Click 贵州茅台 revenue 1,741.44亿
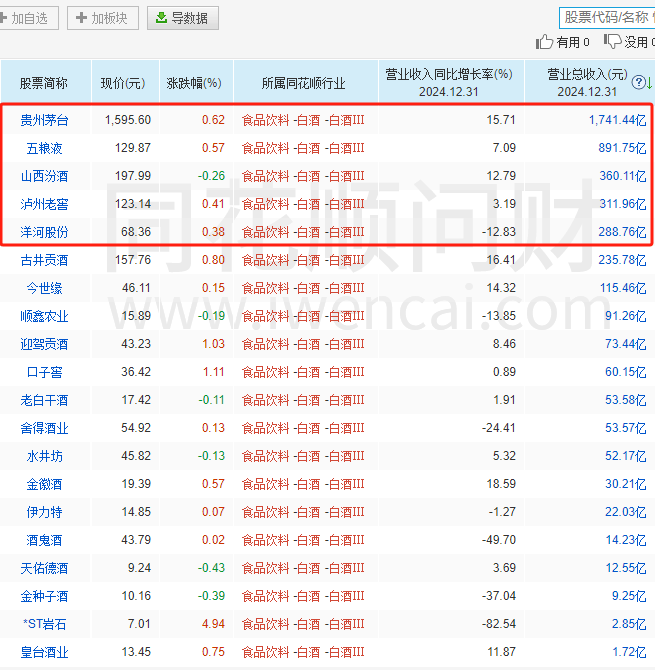 pyautogui.click(x=618, y=120)
